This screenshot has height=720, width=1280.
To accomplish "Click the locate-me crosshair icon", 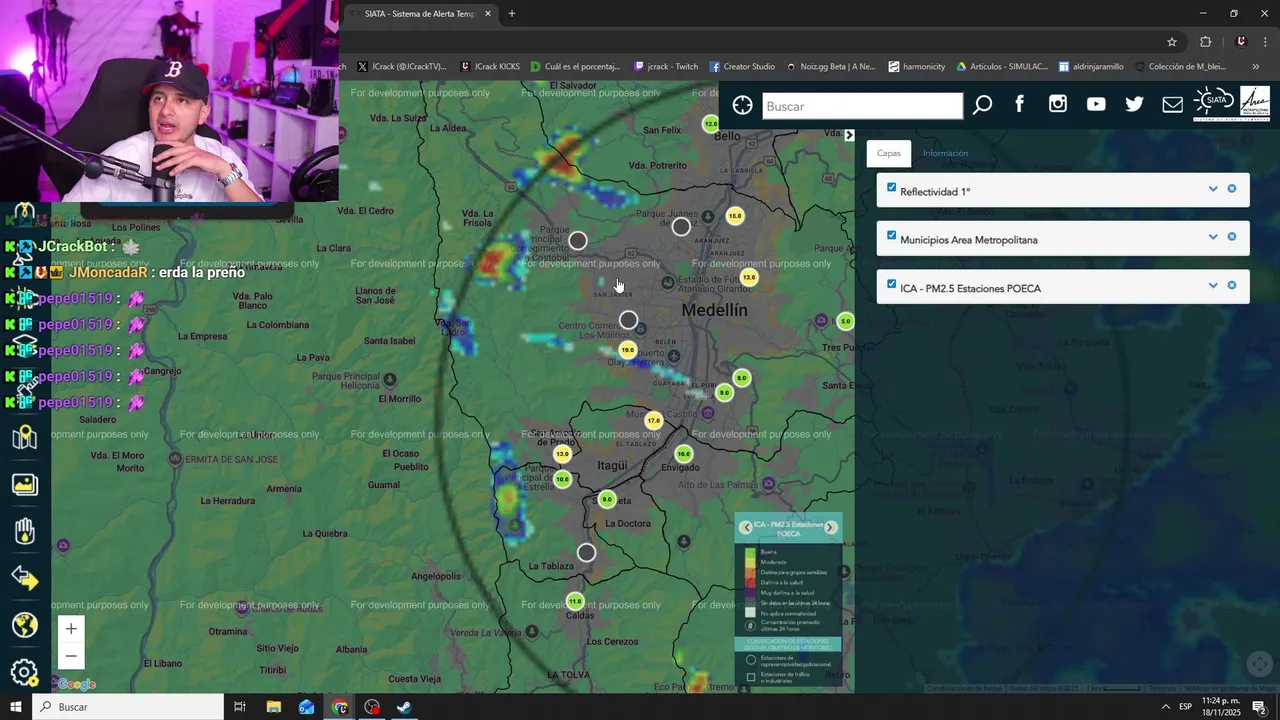I will pos(742,106).
